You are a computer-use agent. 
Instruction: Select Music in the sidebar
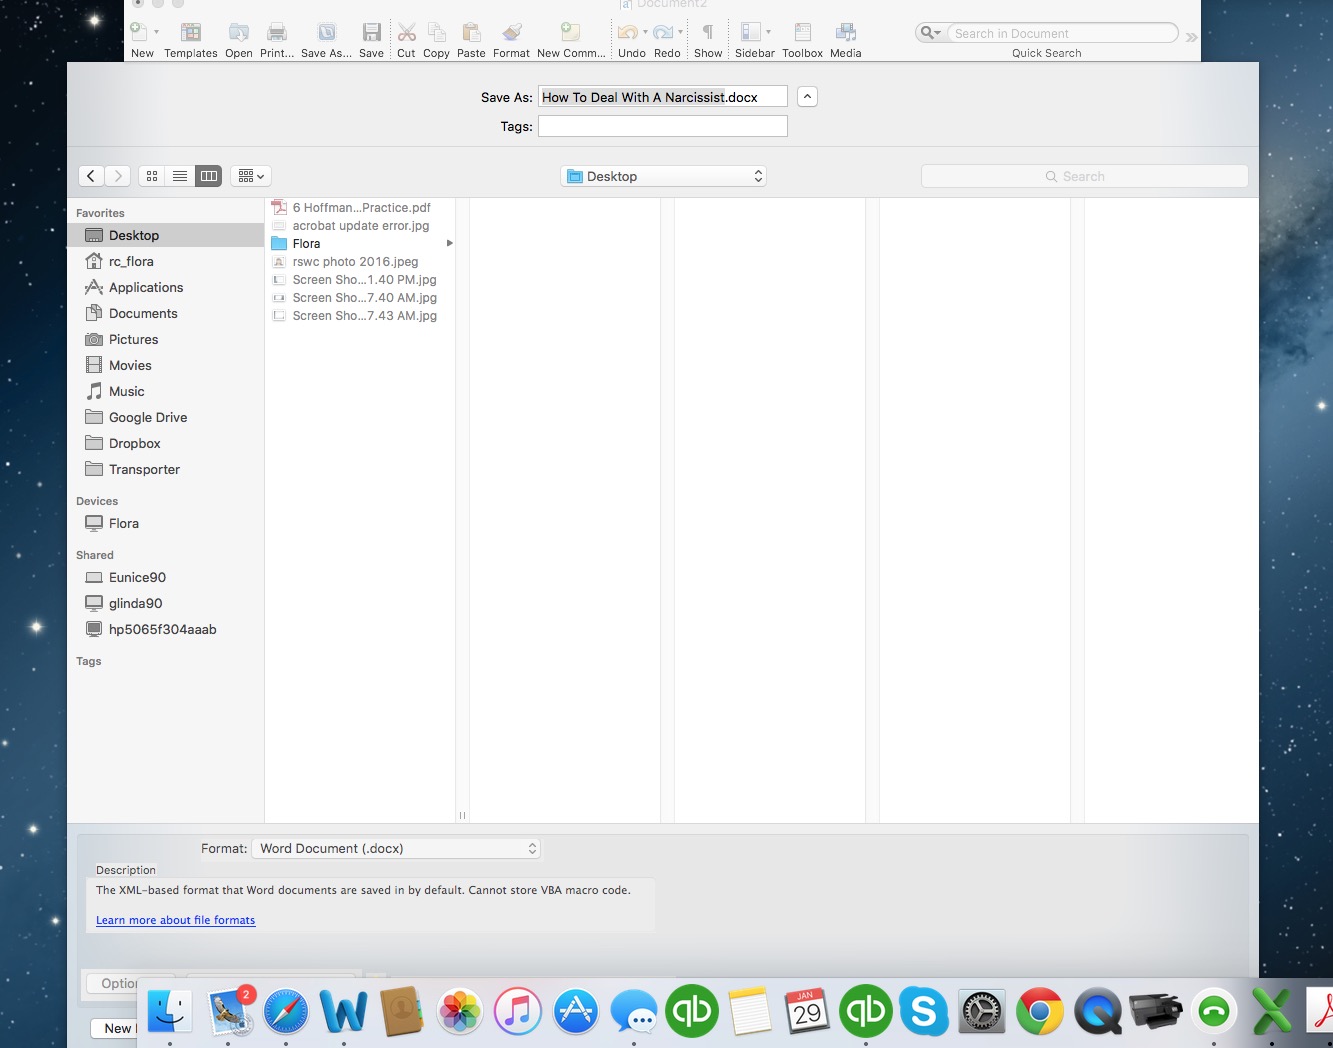click(166, 391)
